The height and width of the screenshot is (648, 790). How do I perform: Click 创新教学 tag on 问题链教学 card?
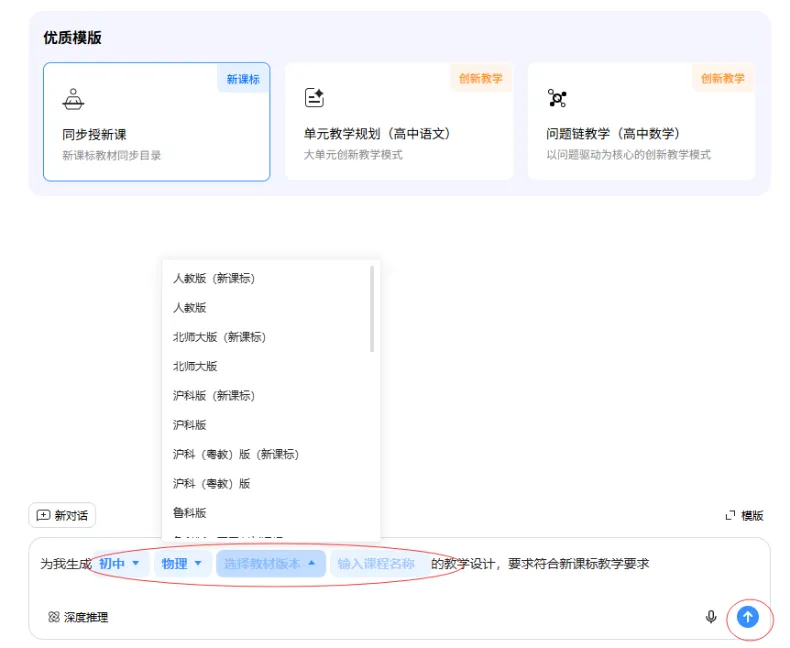pos(723,78)
